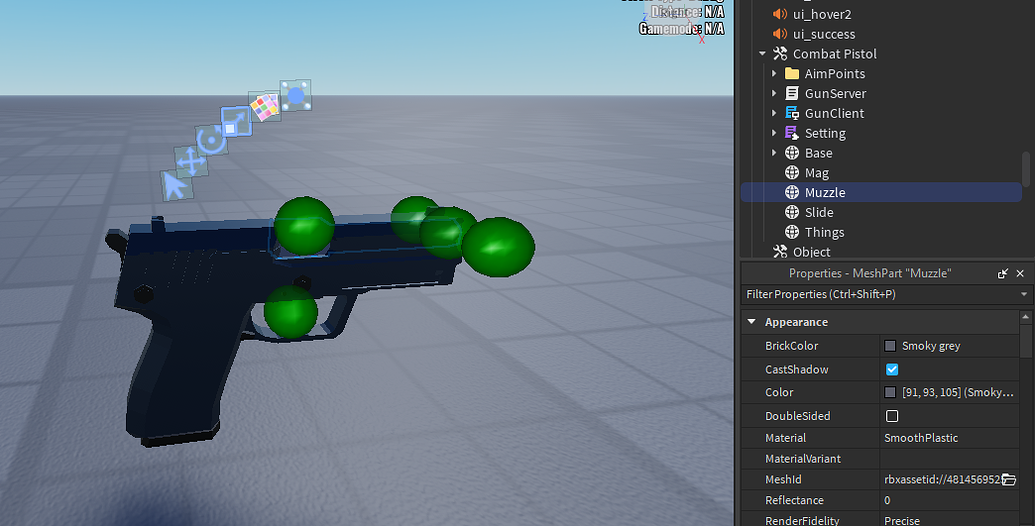1035x526 pixels.
Task: Click the Properties panel scroll up arrow
Action: tap(1025, 317)
